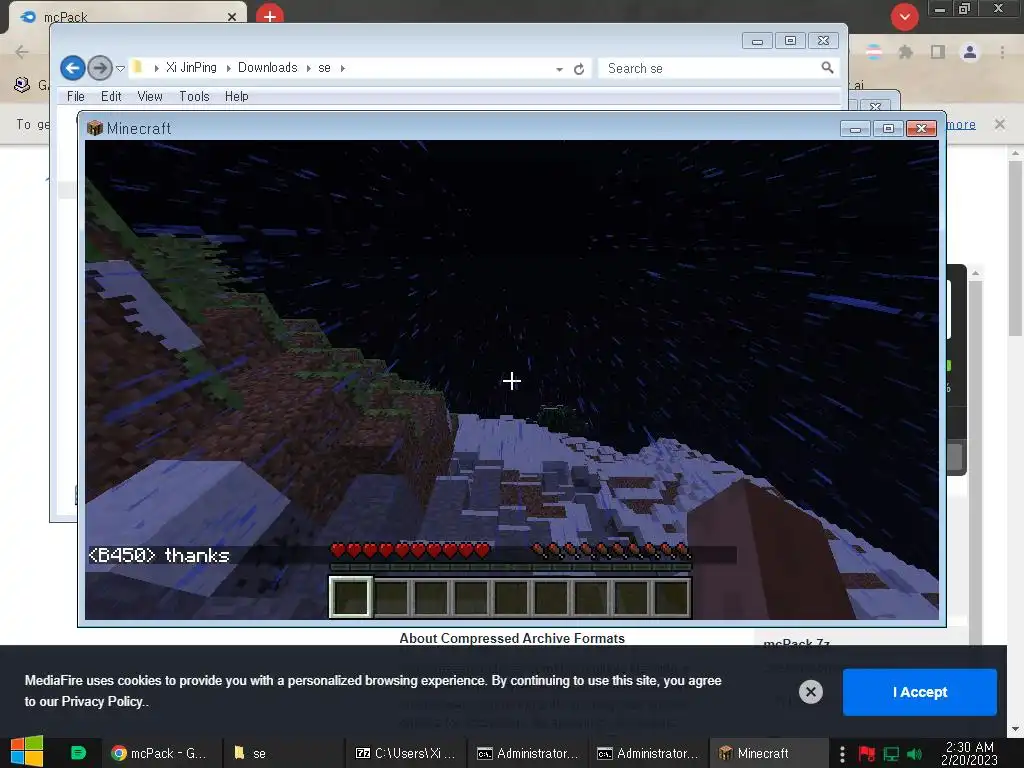1024x768 pixels.
Task: Click the folder icon in Explorer address bar
Action: 137,67
